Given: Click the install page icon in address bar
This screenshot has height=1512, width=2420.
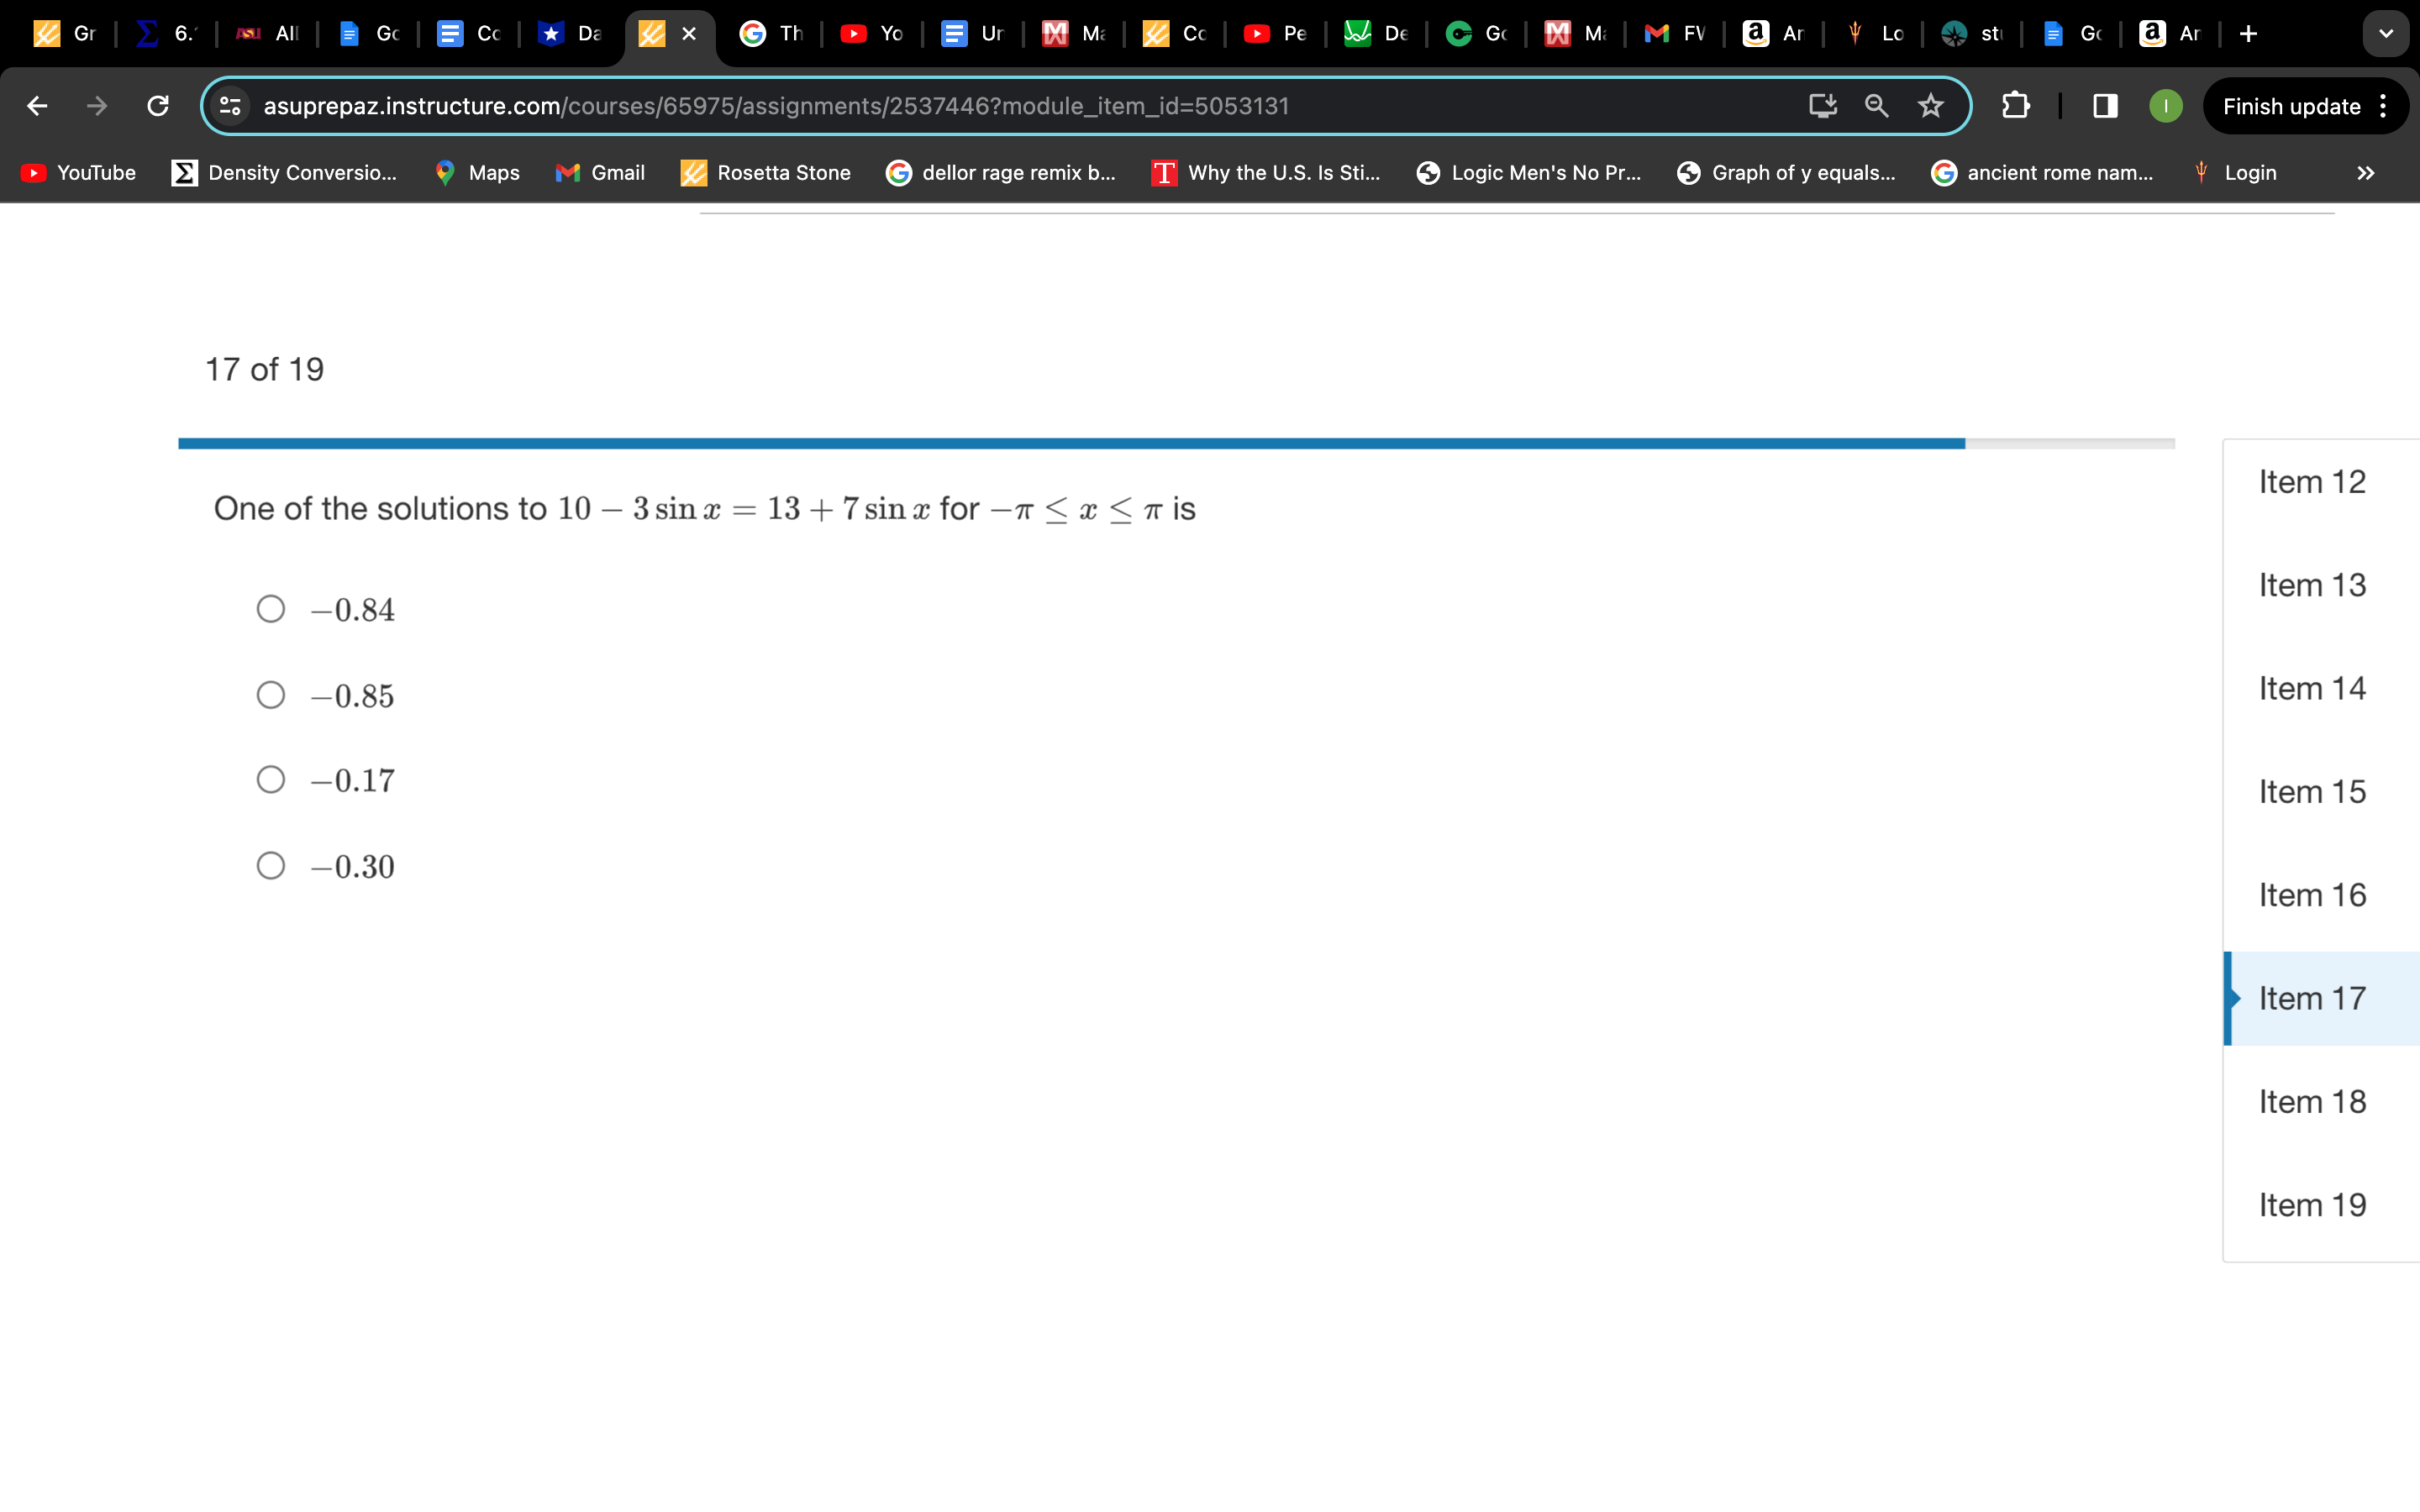Looking at the screenshot, I should point(1822,105).
